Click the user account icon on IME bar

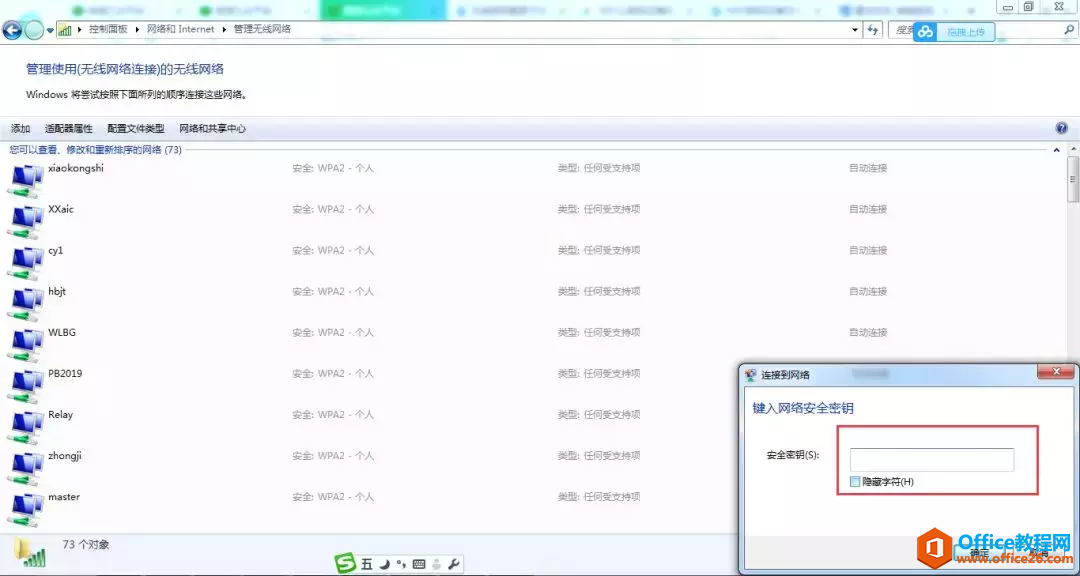tap(436, 564)
